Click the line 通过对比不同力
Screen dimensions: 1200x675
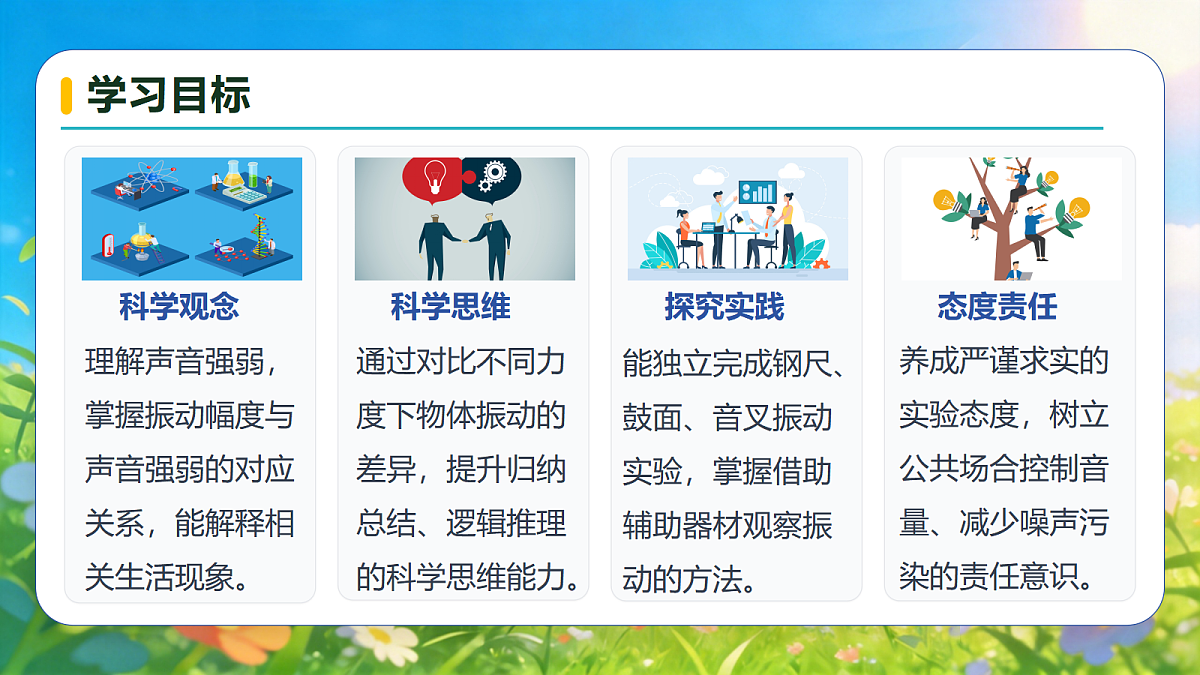(x=461, y=361)
